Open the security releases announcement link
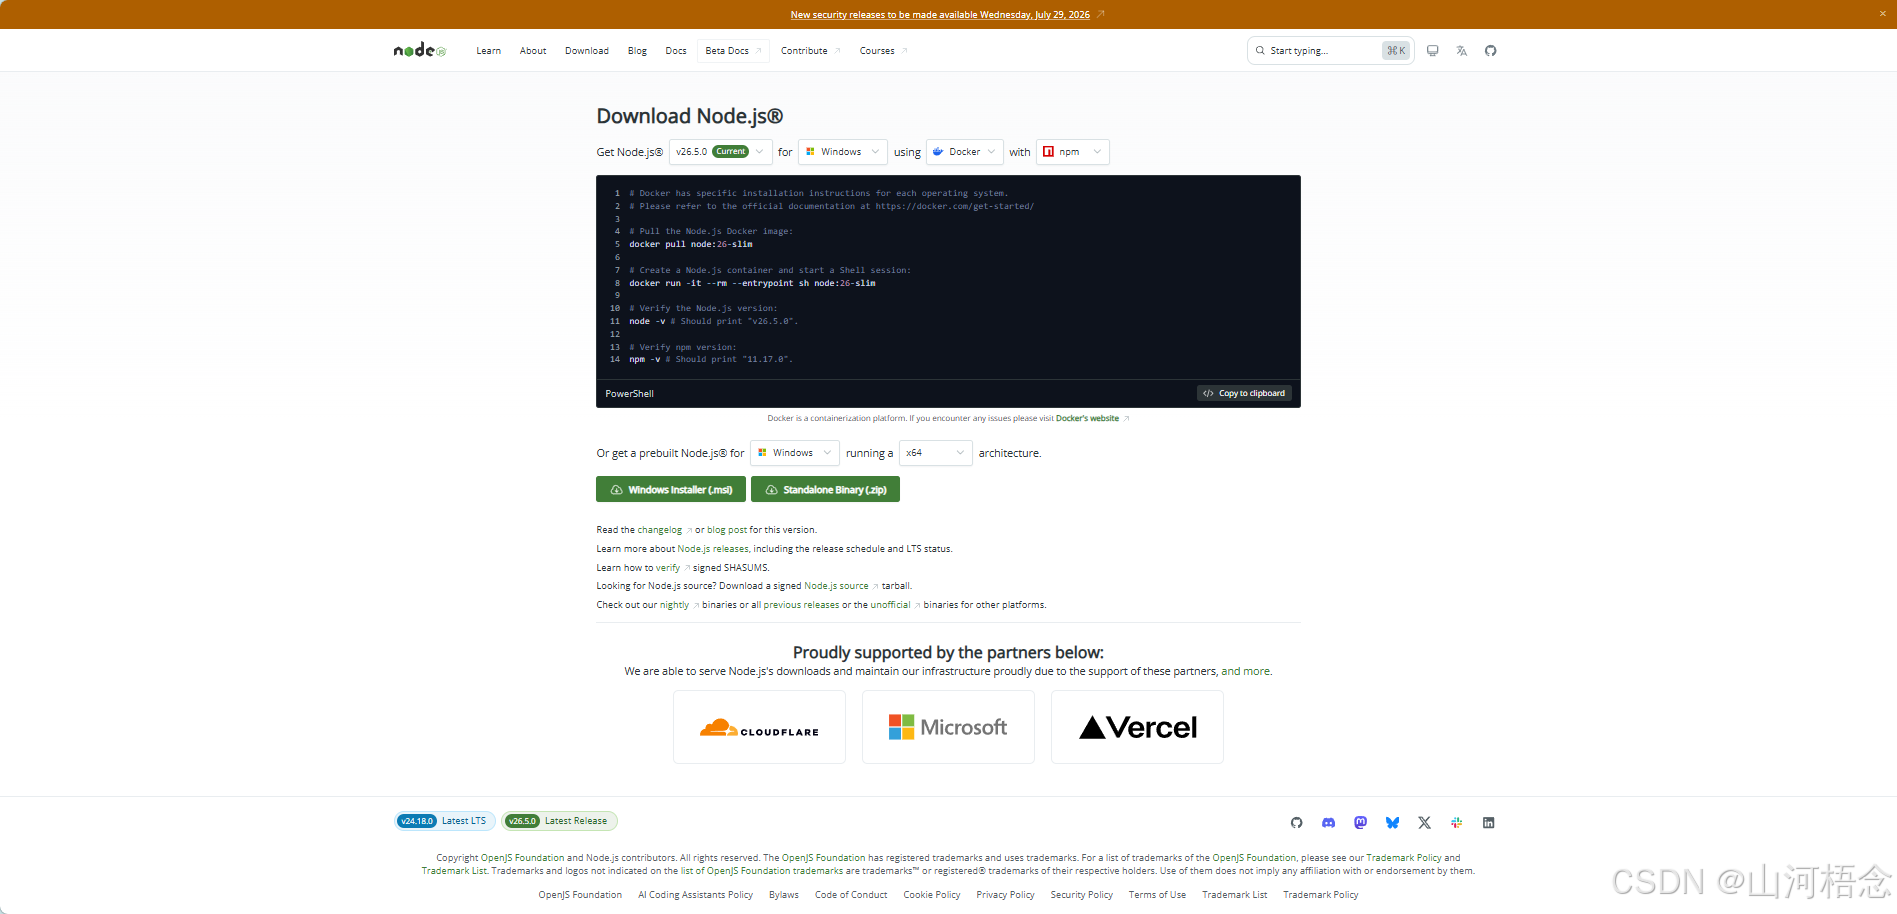1897x914 pixels. 940,14
